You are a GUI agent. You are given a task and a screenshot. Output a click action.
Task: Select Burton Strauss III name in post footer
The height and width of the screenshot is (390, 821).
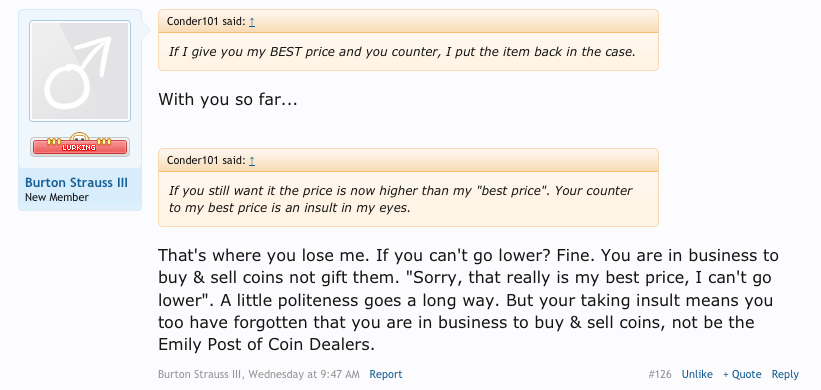click(202, 374)
